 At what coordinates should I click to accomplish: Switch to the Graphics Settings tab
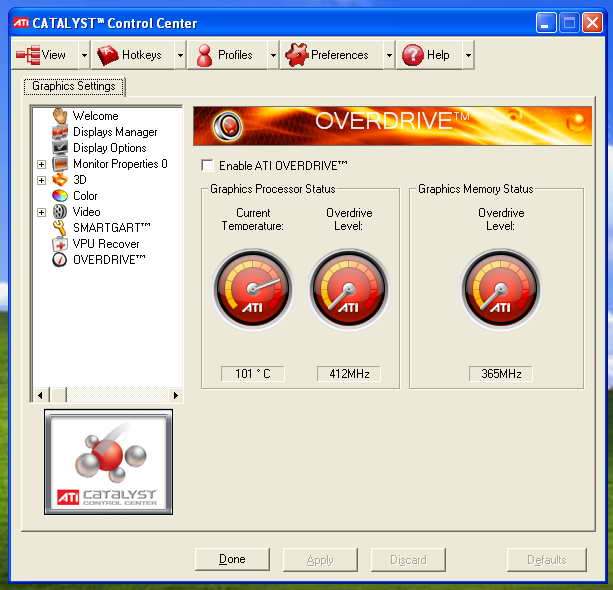pyautogui.click(x=74, y=86)
